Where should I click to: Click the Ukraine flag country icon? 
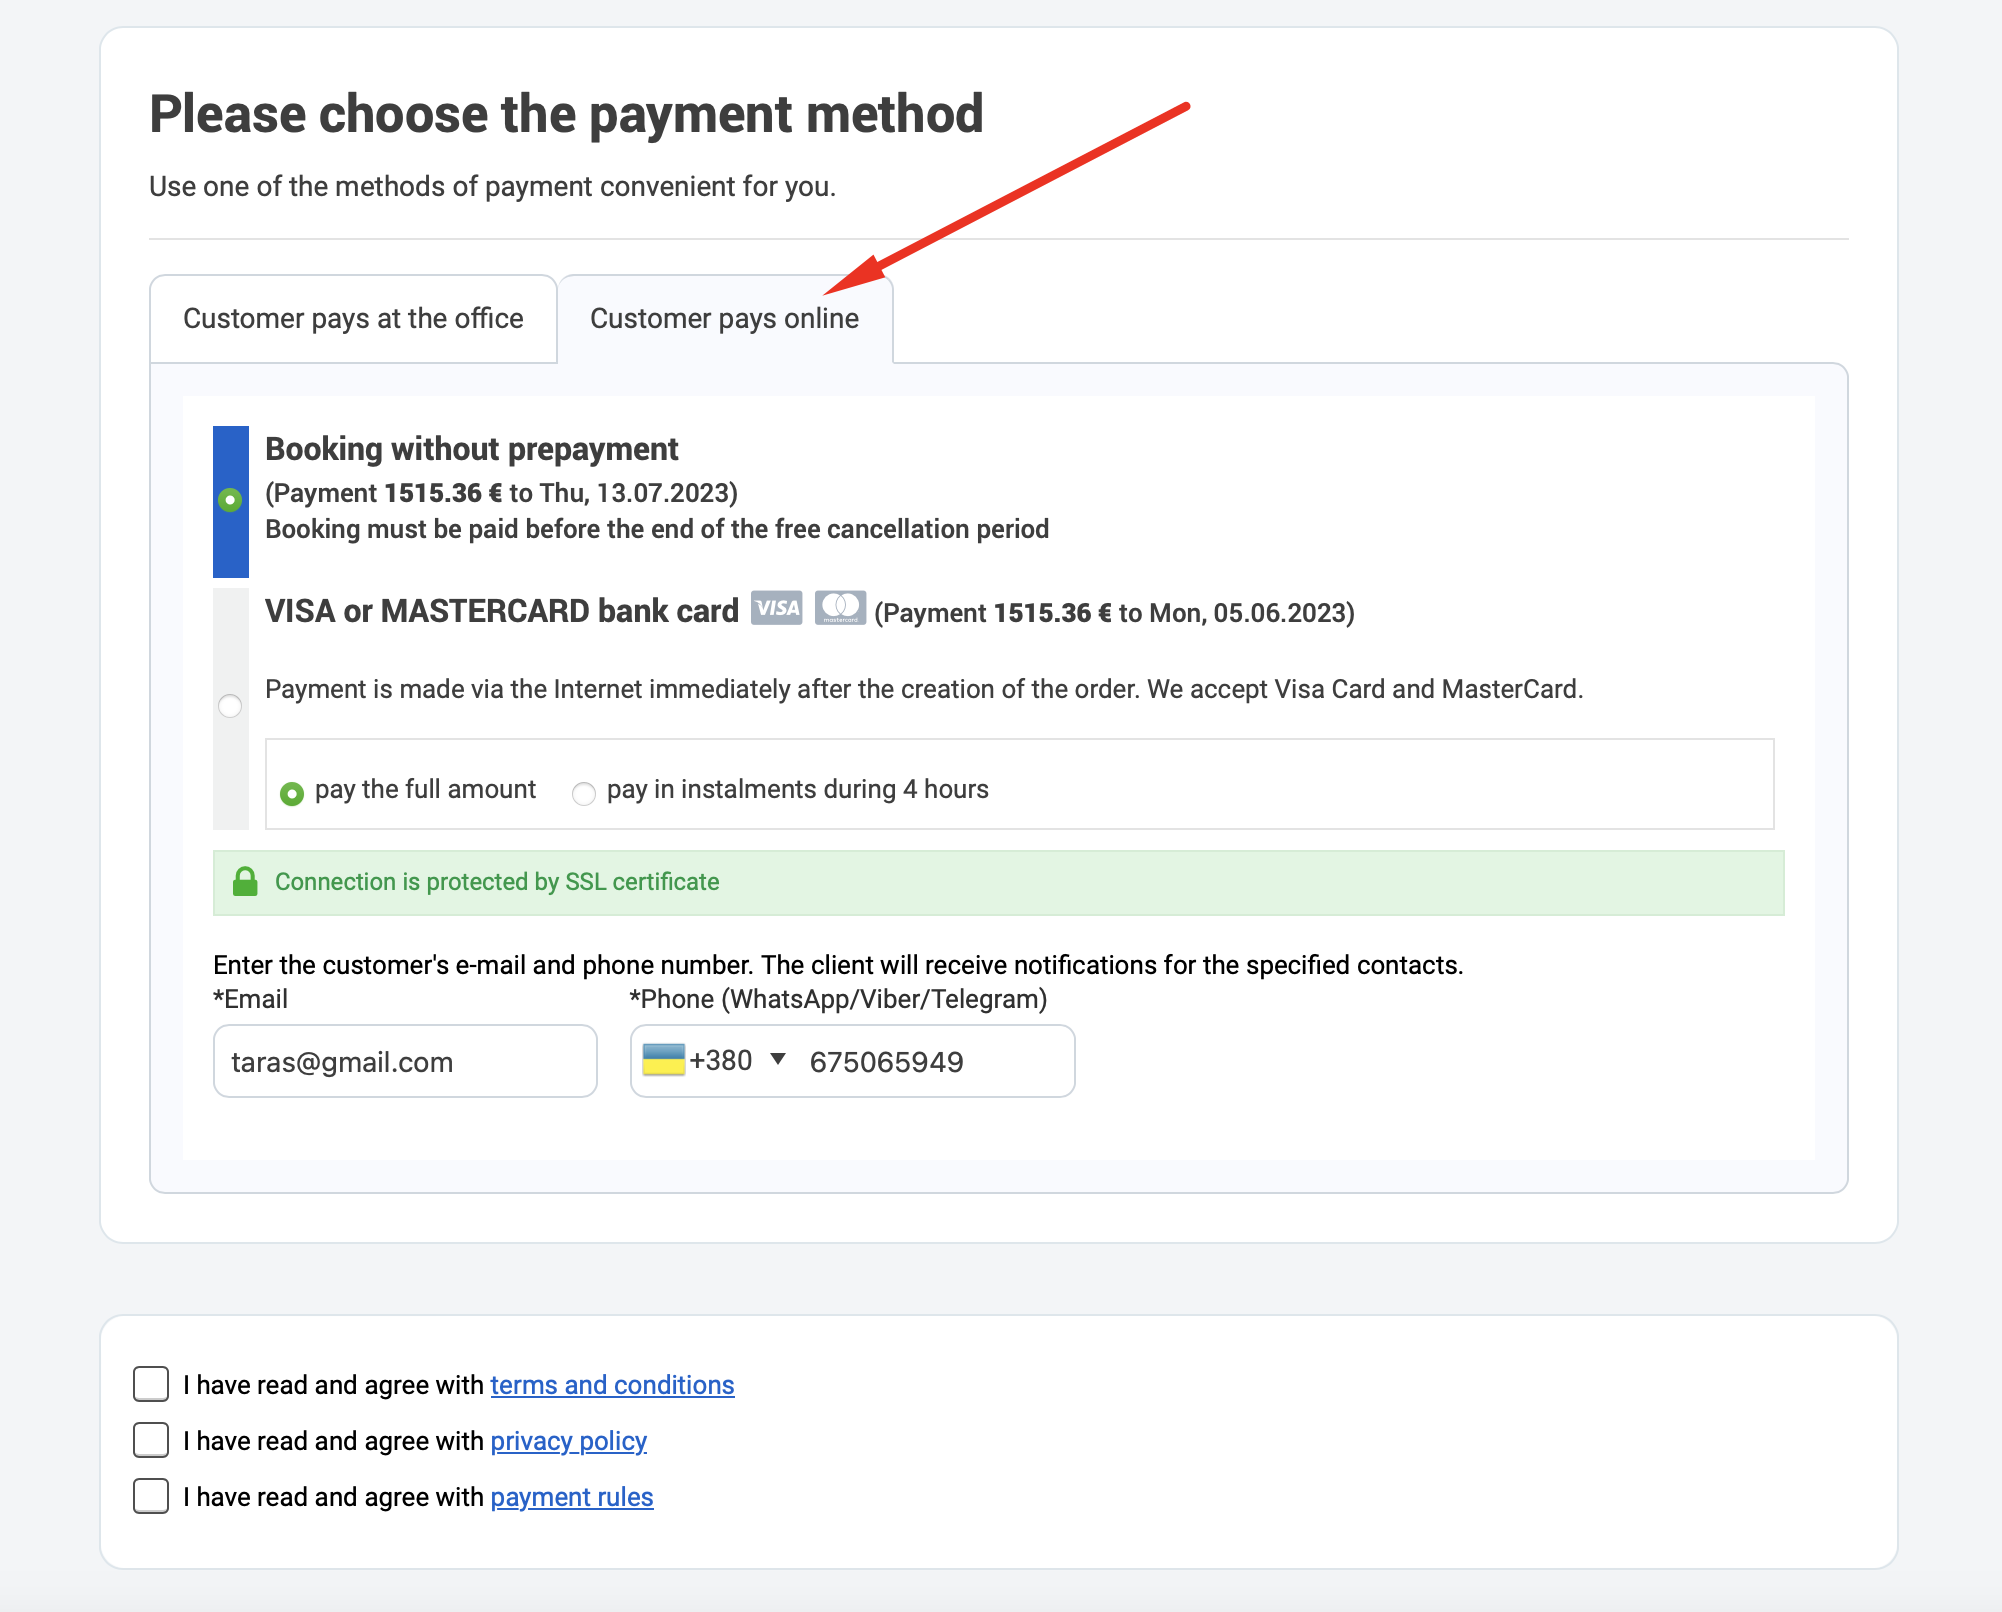(x=663, y=1060)
